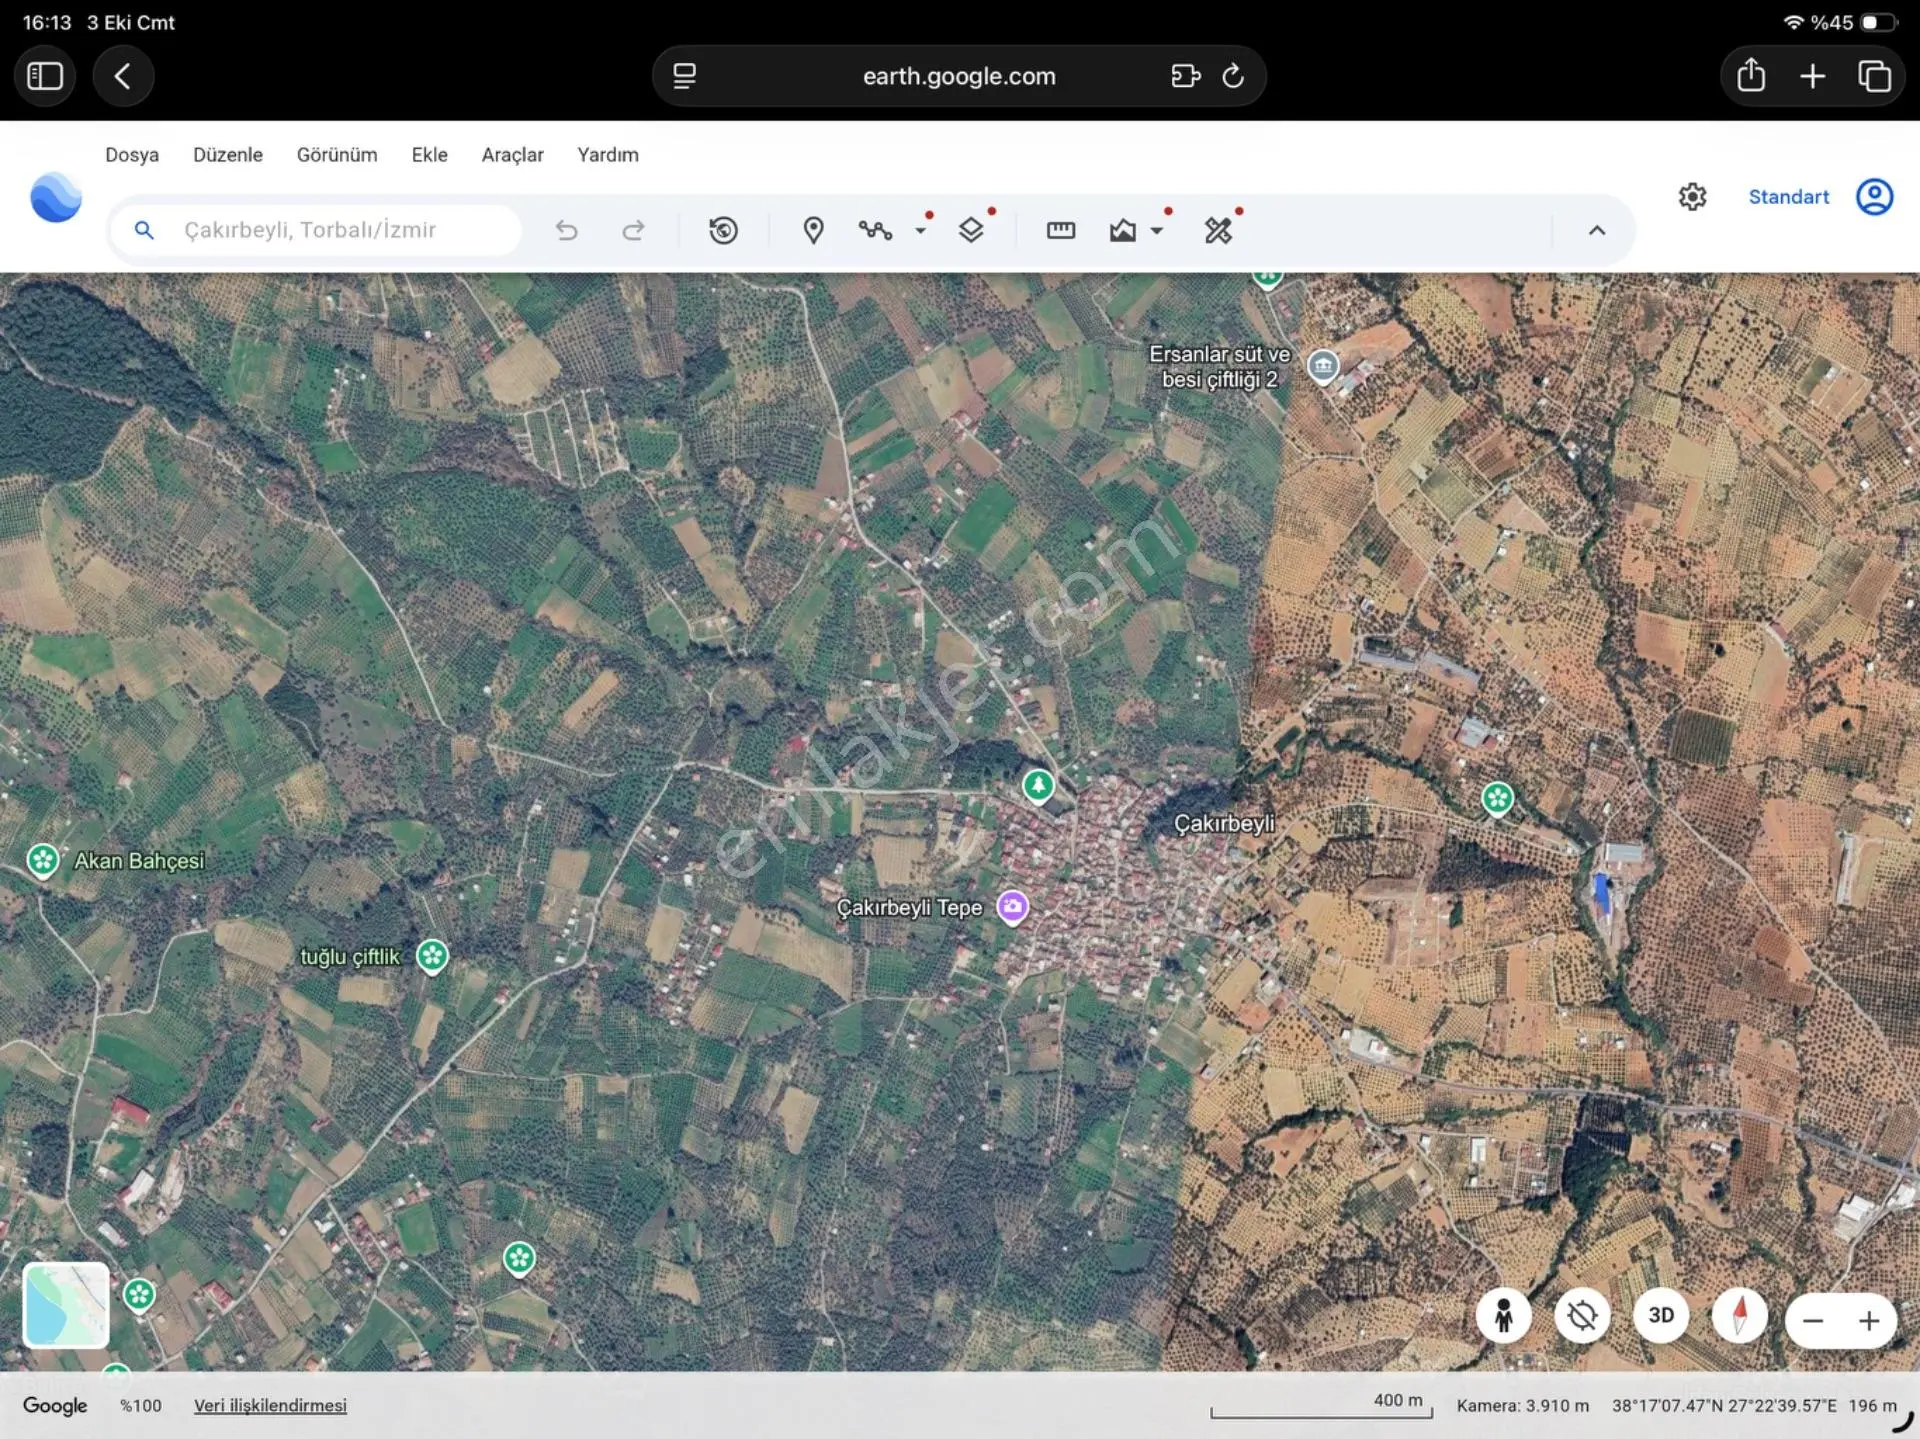Open the map layers tool
The height and width of the screenshot is (1439, 1920).
[971, 231]
